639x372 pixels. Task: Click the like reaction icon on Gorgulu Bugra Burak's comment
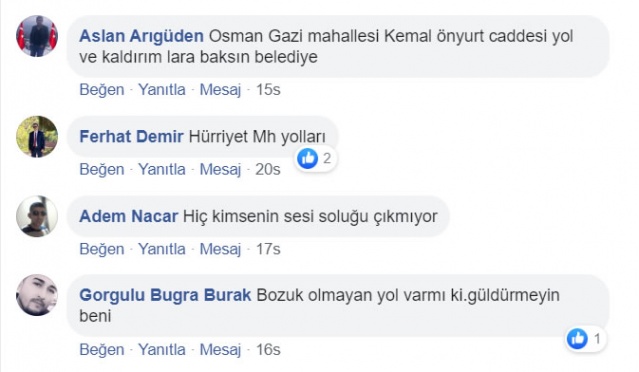577,339
